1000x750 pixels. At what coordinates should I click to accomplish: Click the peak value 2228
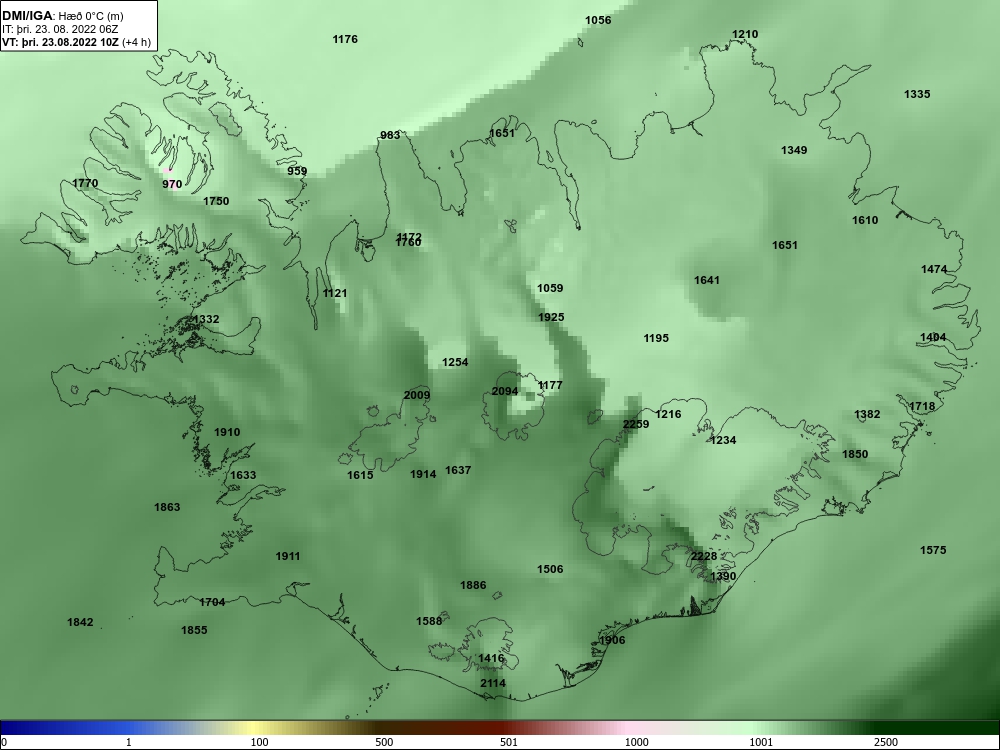coord(704,557)
